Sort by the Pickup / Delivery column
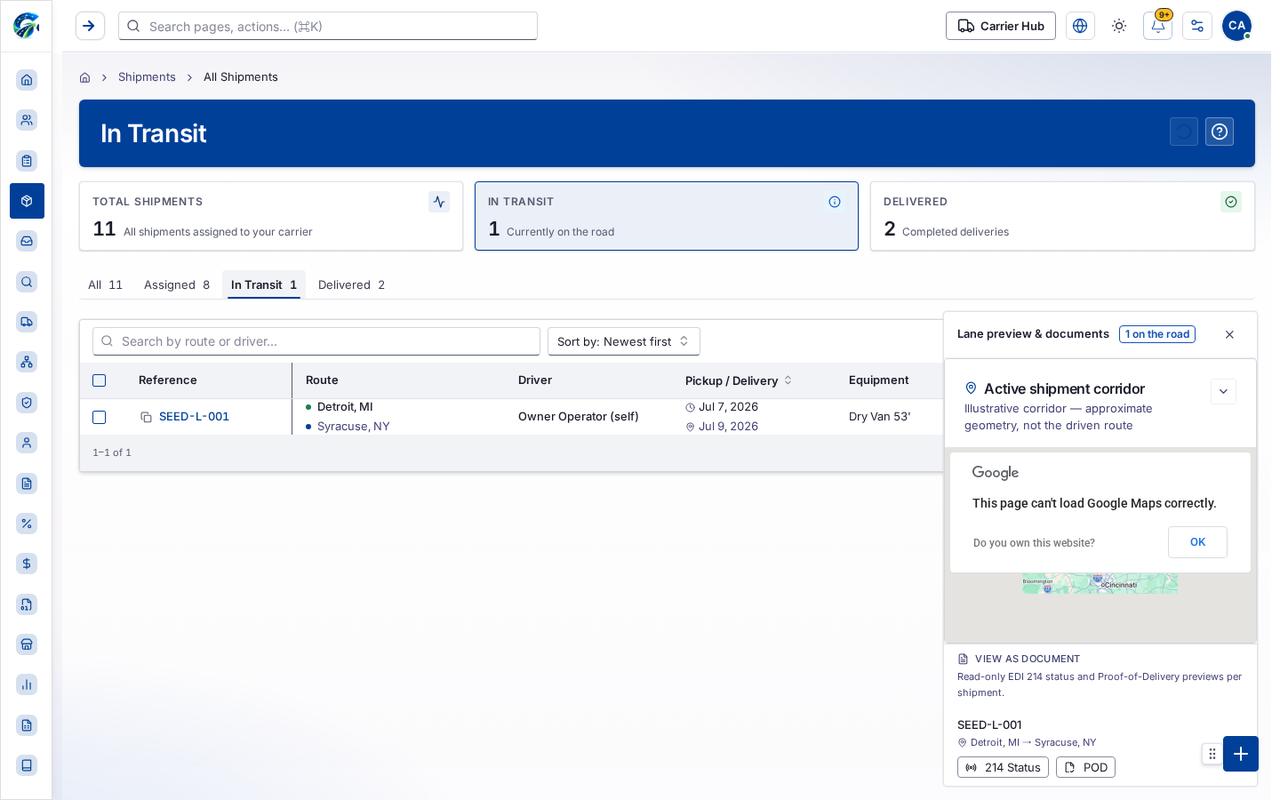This screenshot has width=1280, height=800. click(738, 380)
